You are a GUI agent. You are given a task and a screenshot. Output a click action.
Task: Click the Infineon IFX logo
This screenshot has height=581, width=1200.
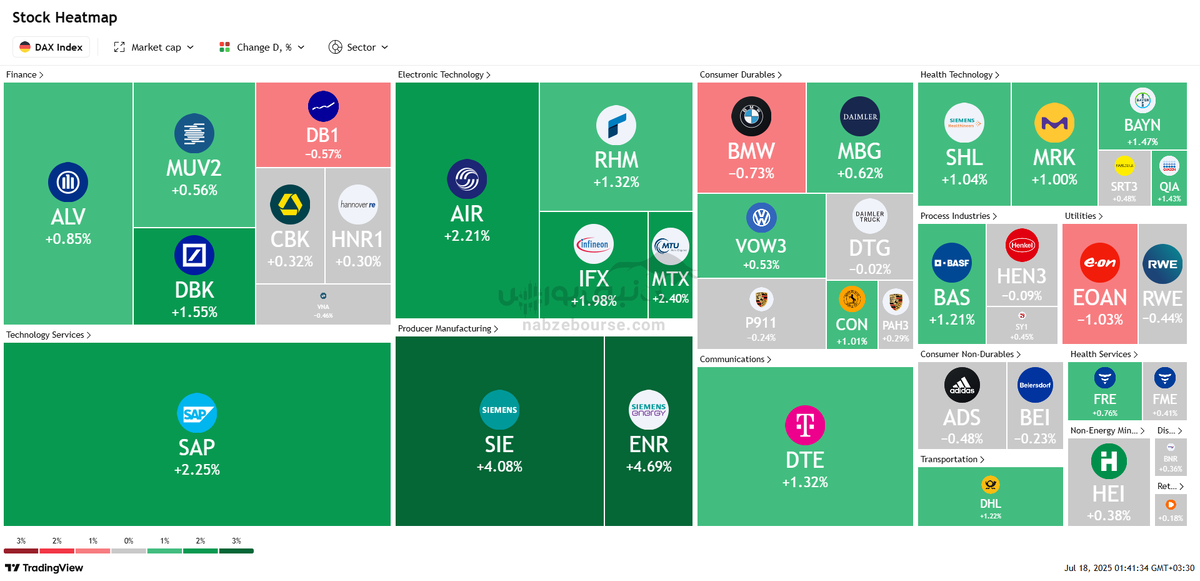[593, 245]
